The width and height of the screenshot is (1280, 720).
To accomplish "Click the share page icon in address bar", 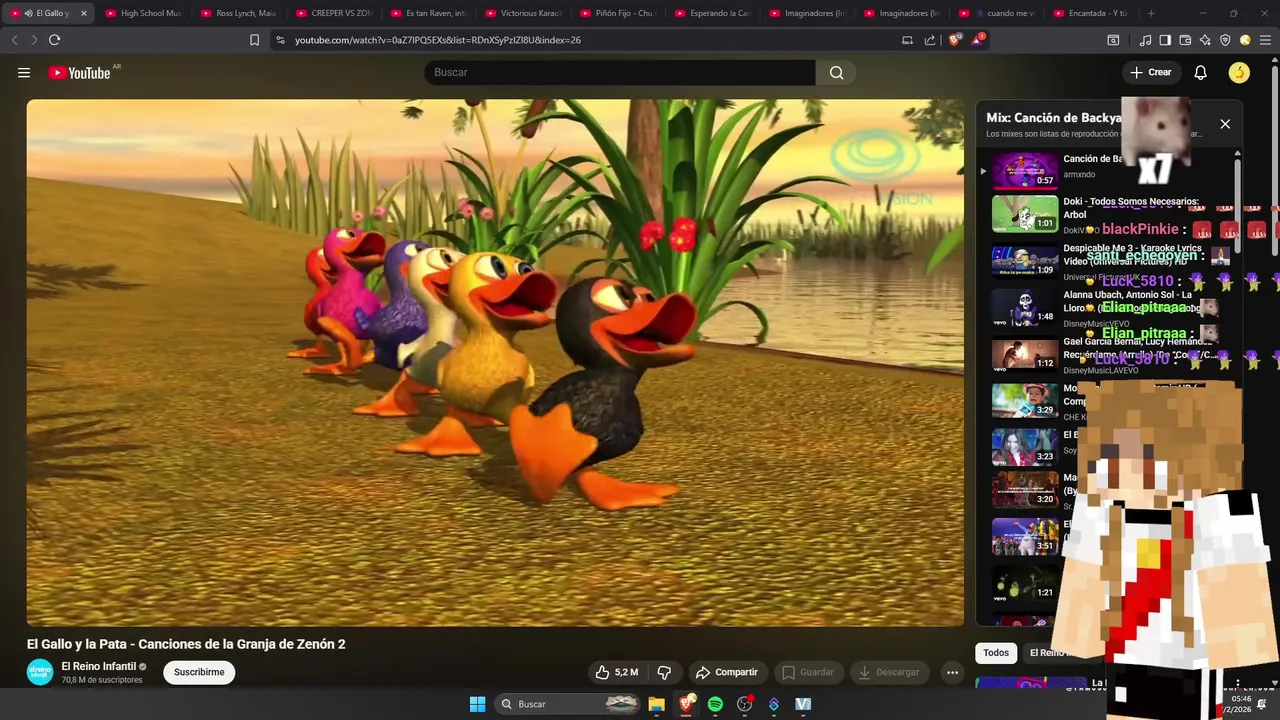I will [x=930, y=40].
